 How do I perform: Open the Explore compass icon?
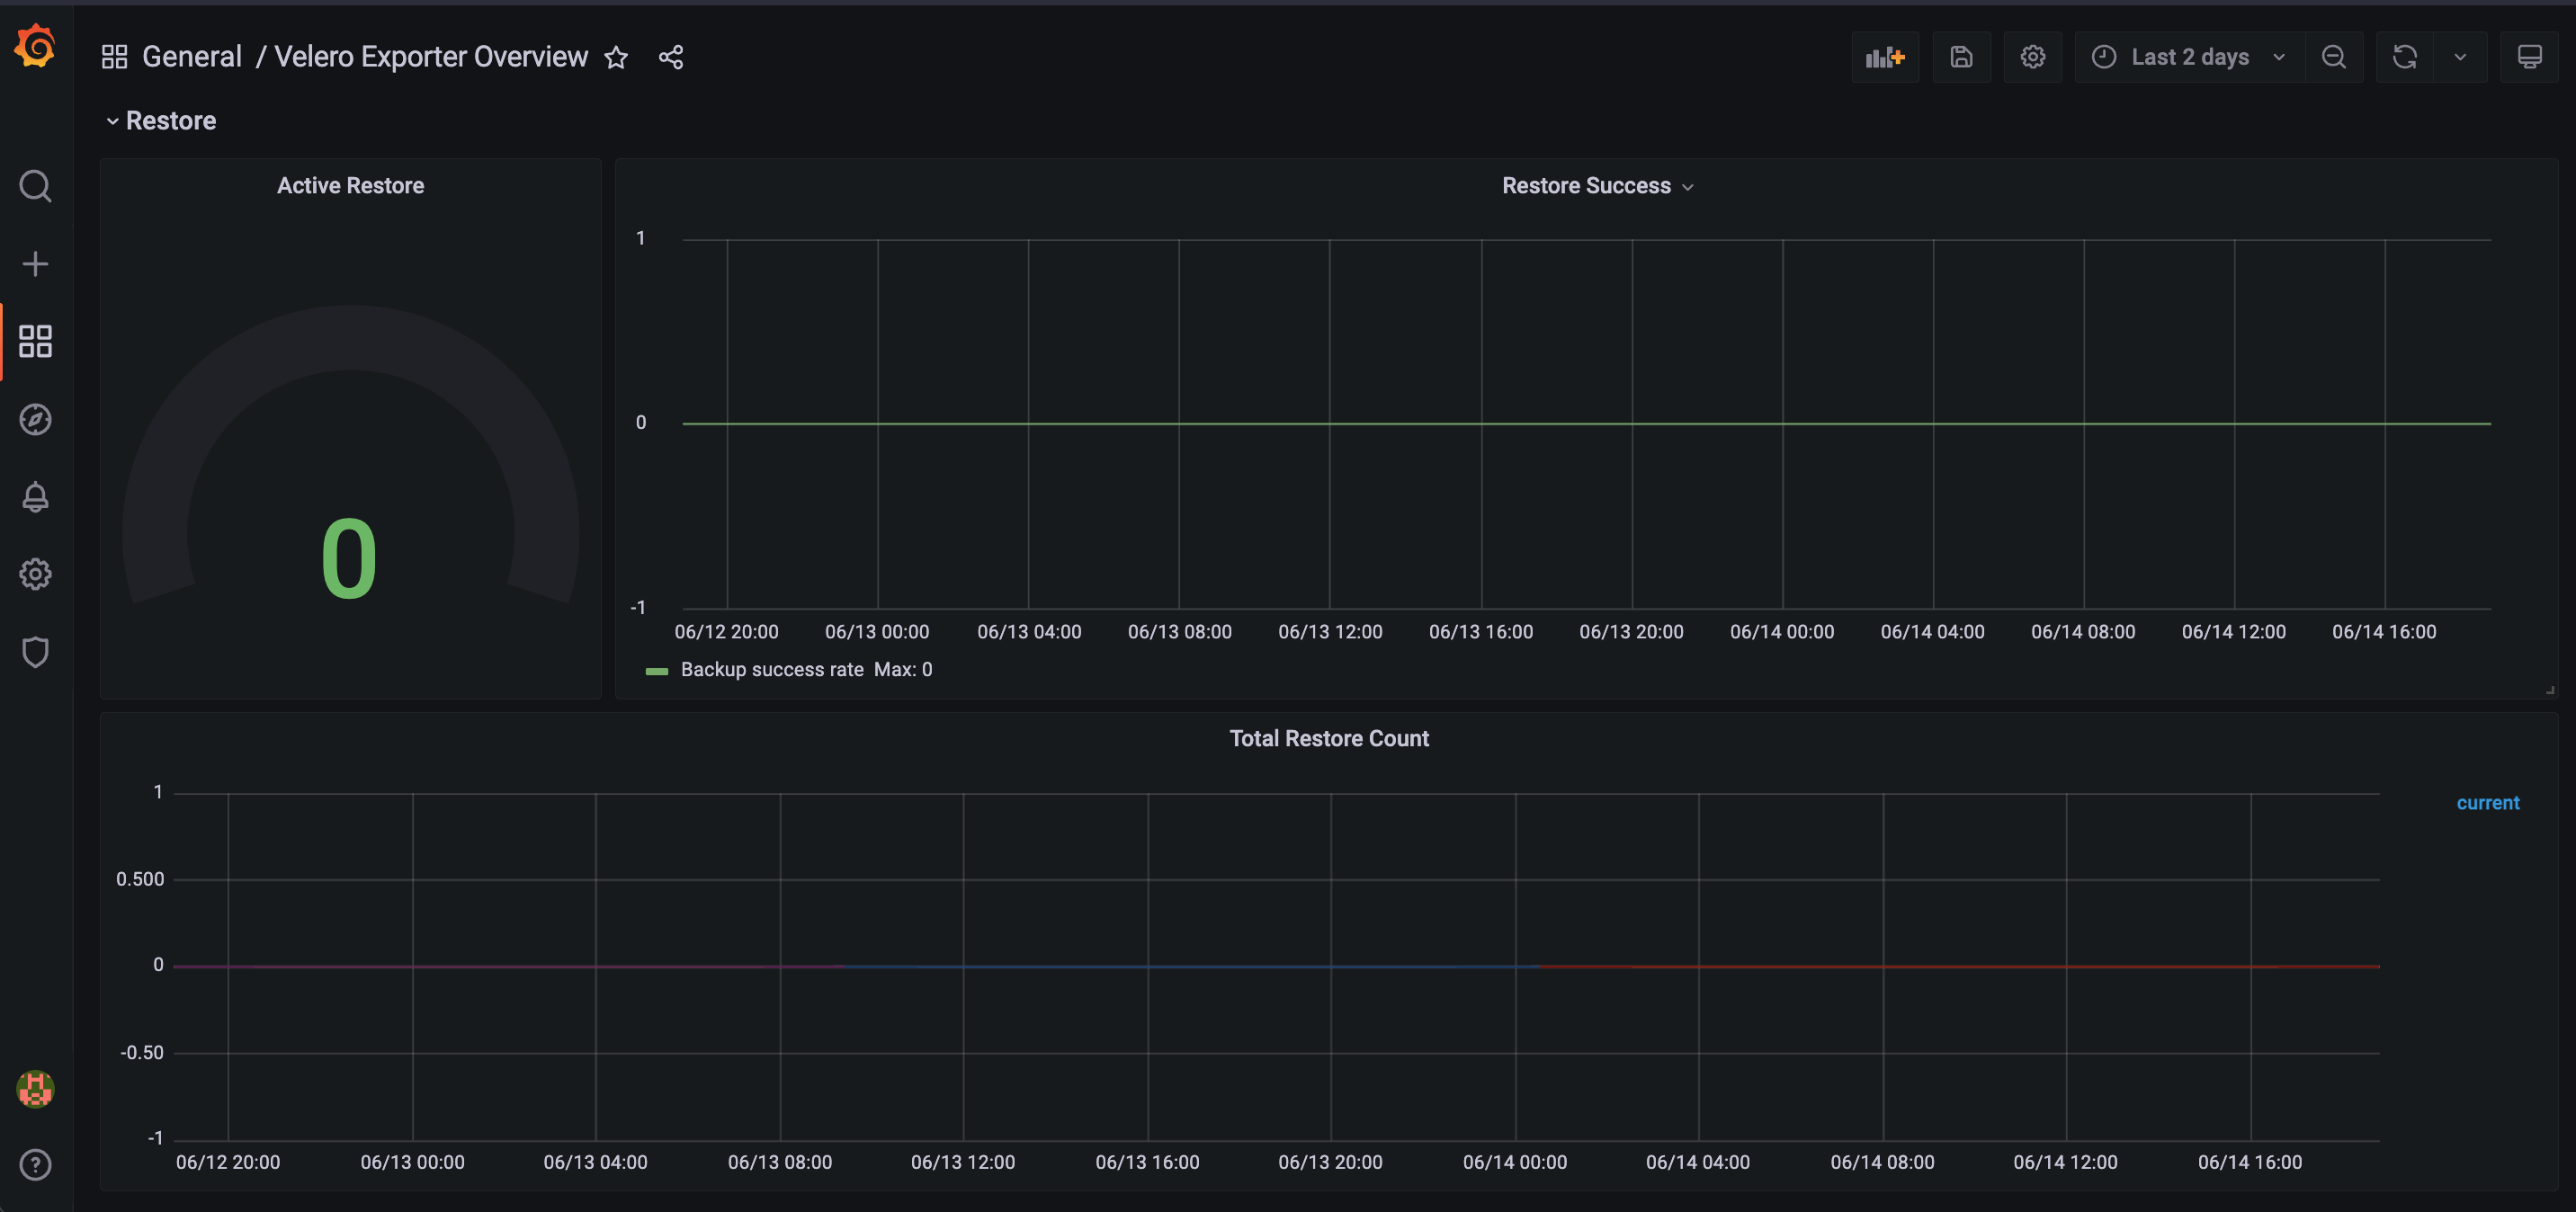pyautogui.click(x=35, y=419)
